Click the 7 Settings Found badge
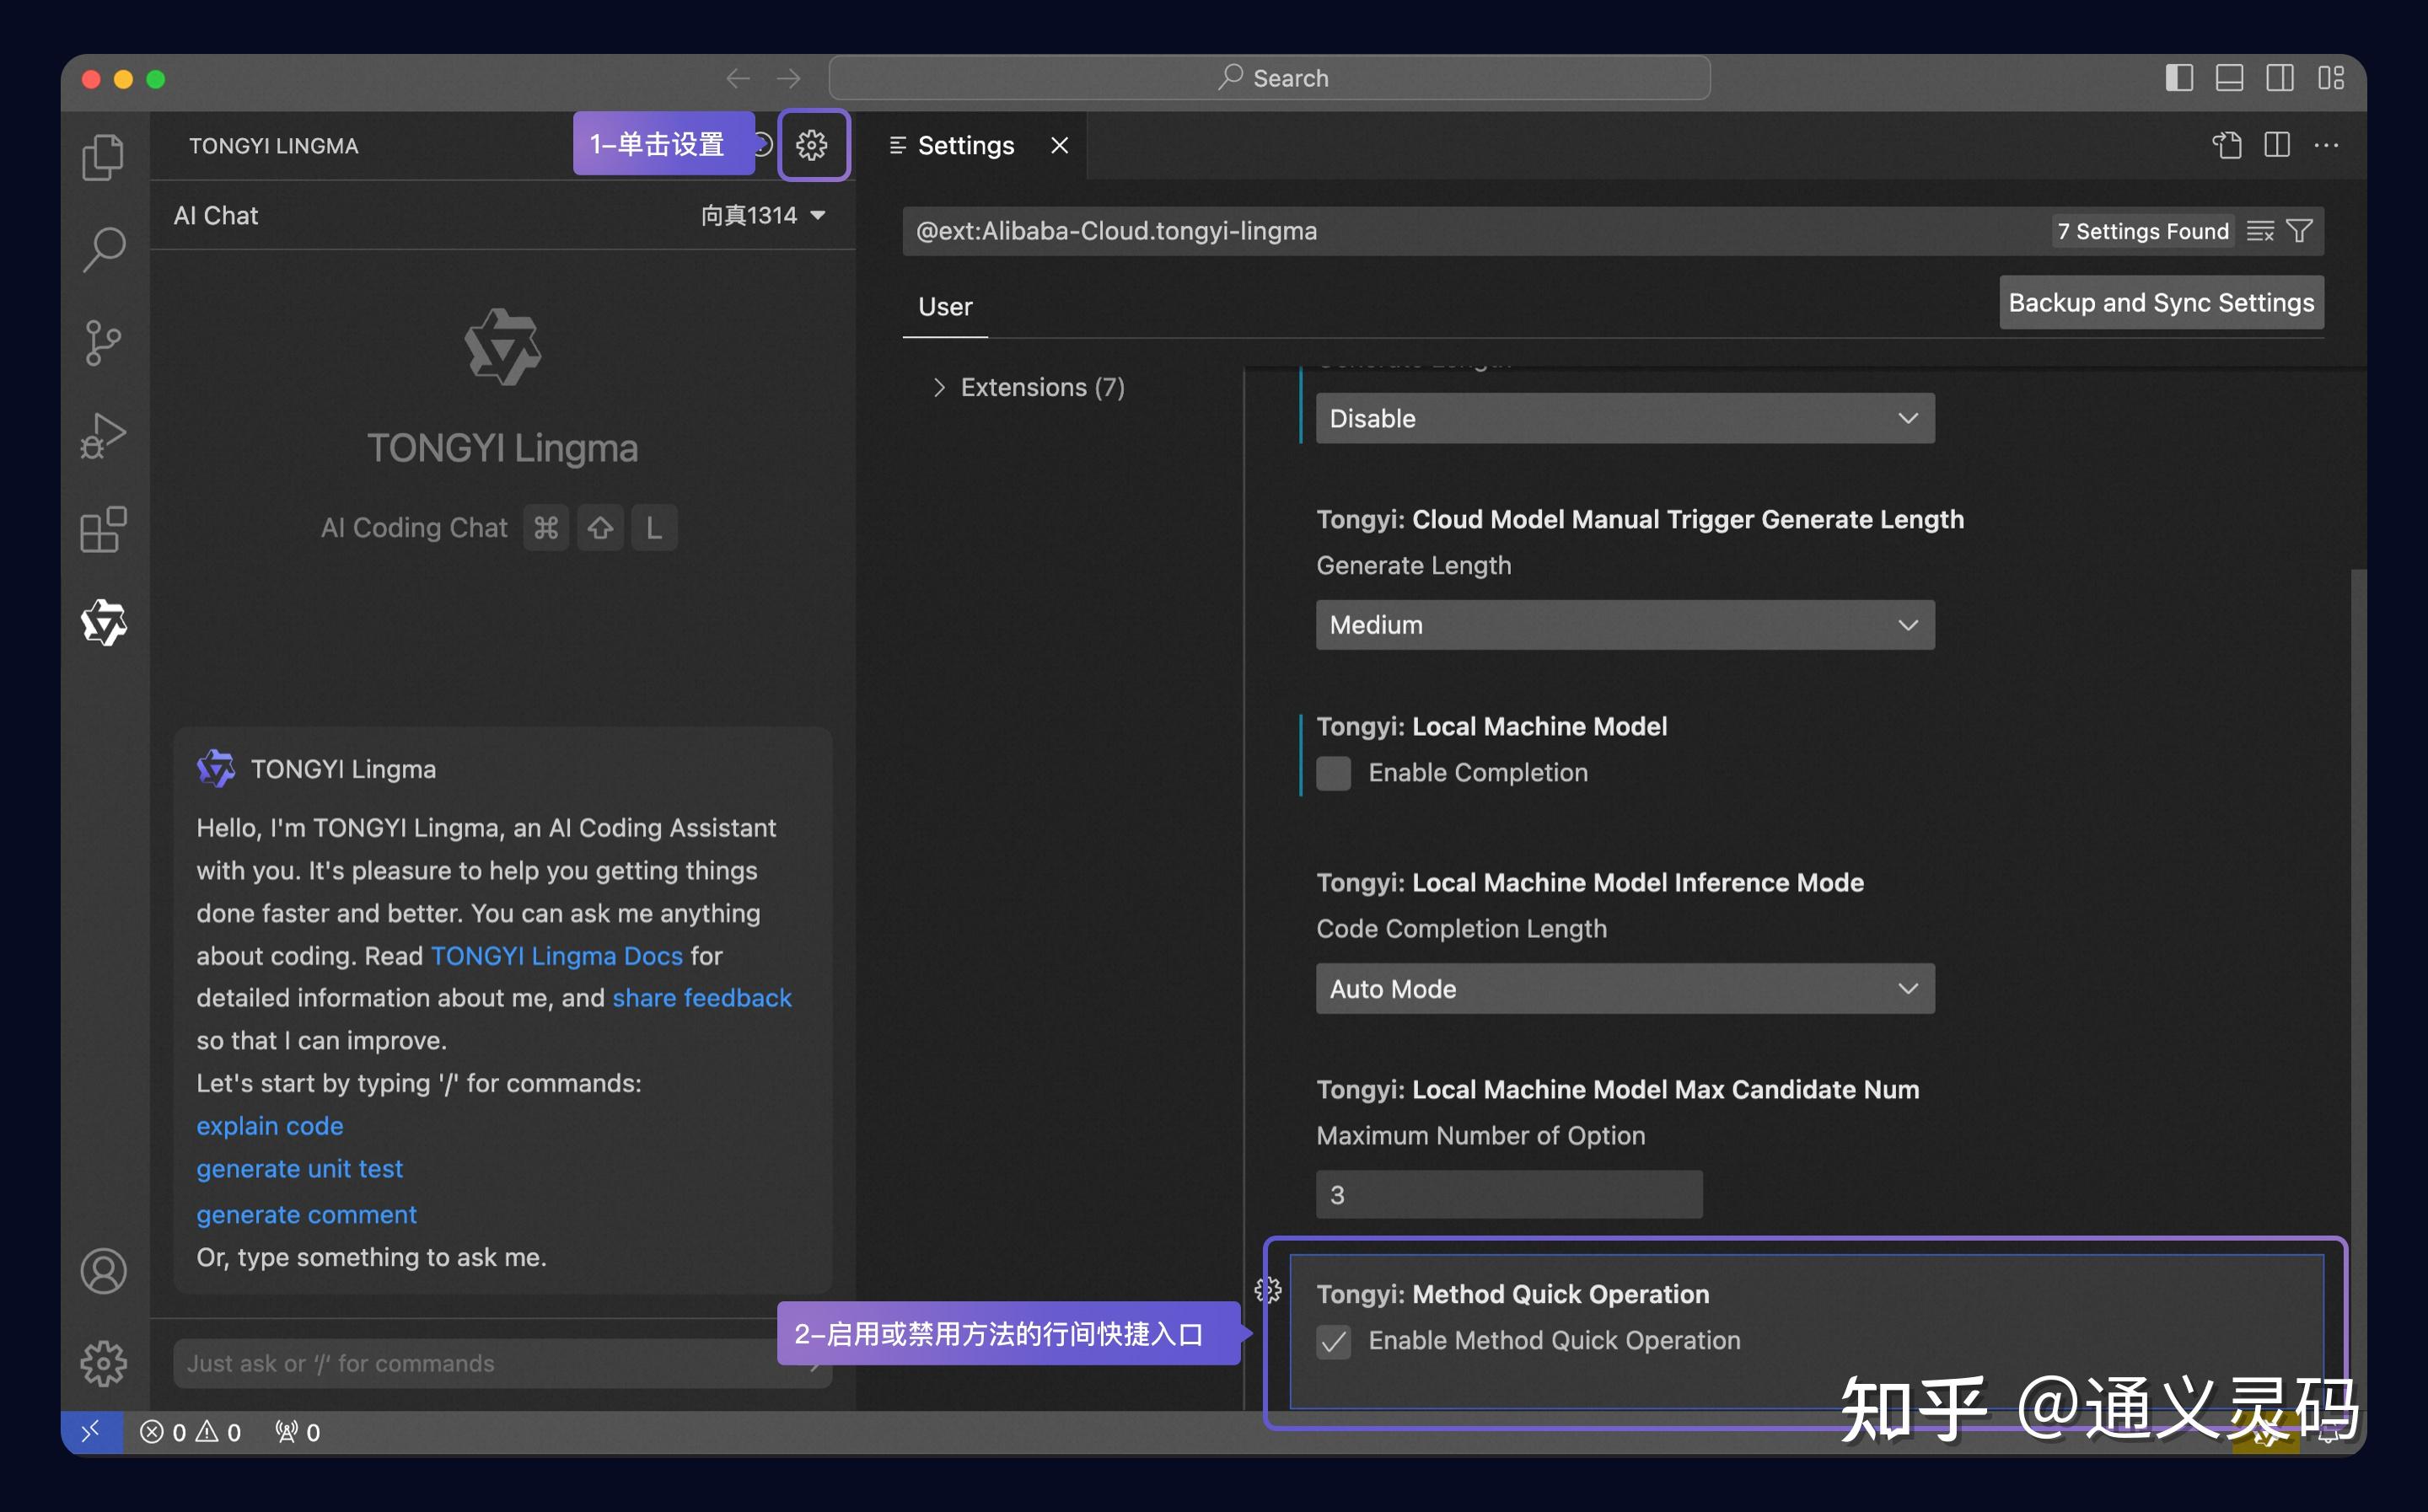 coord(2142,232)
